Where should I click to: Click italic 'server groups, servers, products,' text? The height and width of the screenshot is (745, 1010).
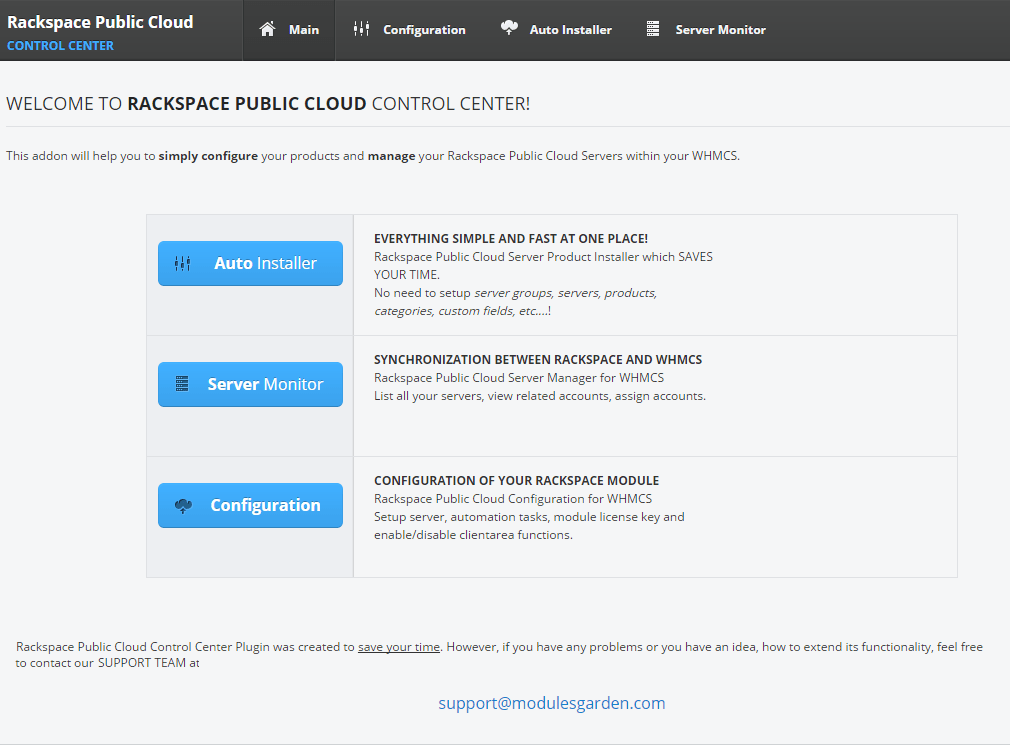click(x=566, y=293)
